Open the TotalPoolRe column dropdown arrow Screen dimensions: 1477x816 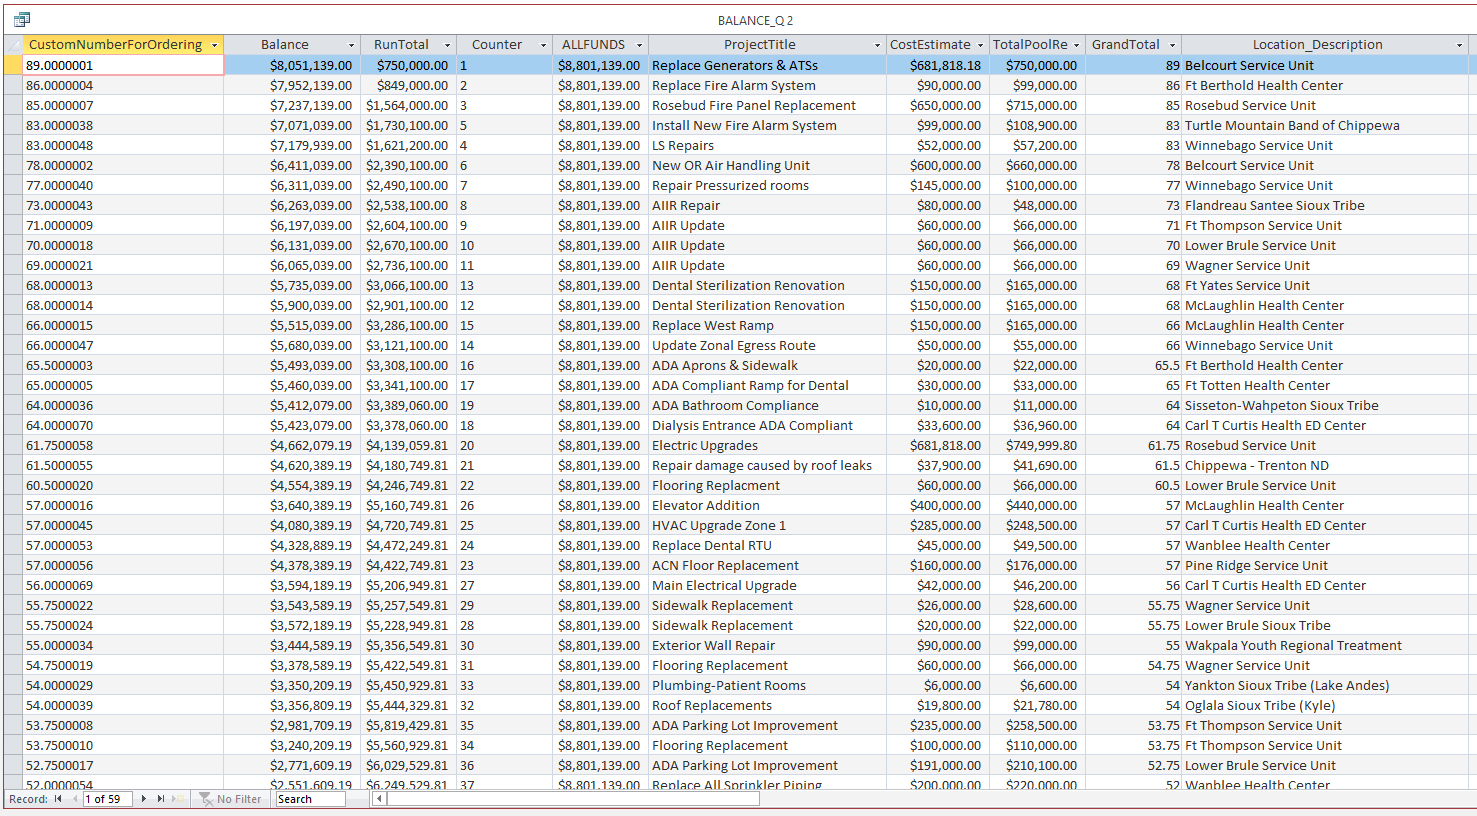(x=1076, y=45)
